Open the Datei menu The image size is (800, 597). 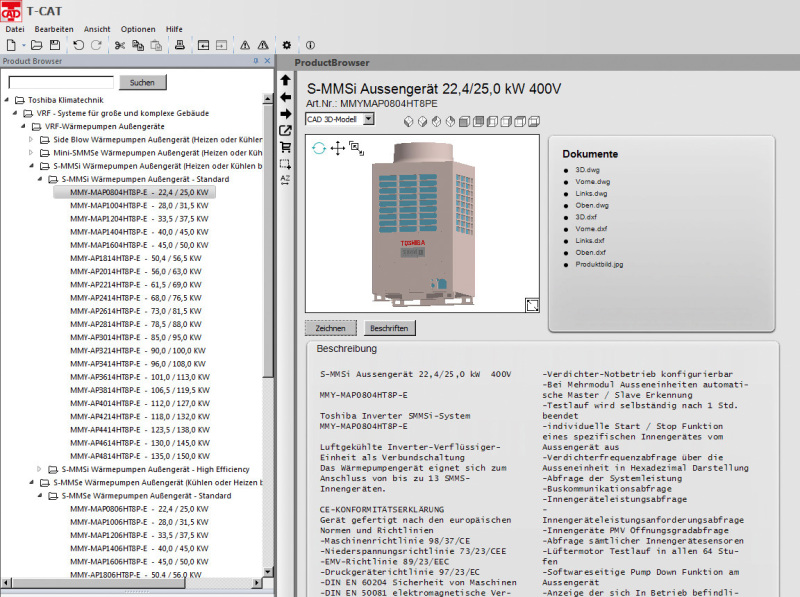[x=15, y=29]
